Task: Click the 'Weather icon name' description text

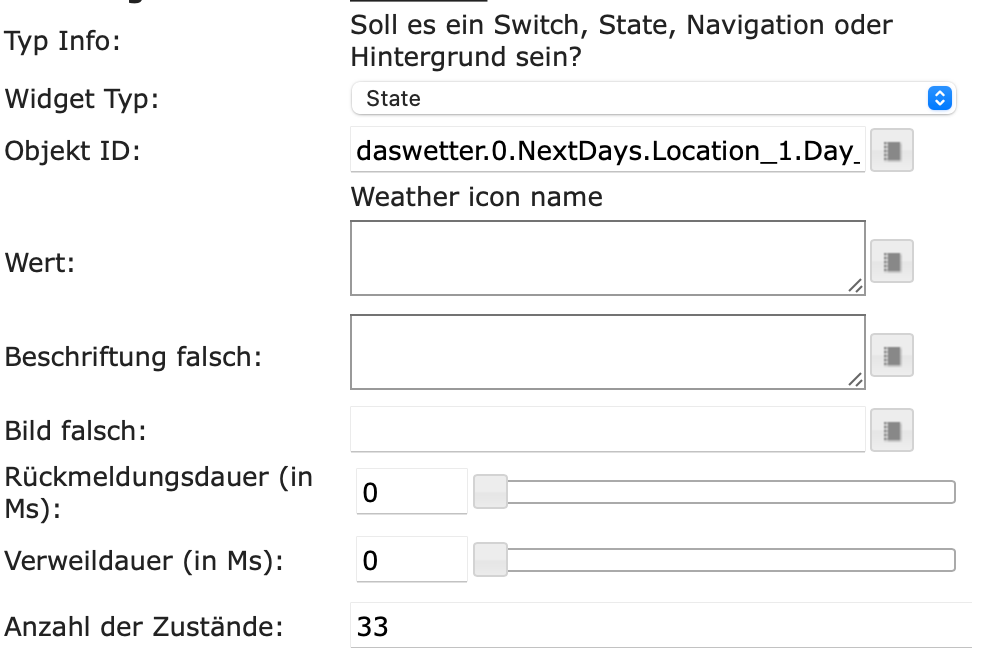Action: (476, 197)
